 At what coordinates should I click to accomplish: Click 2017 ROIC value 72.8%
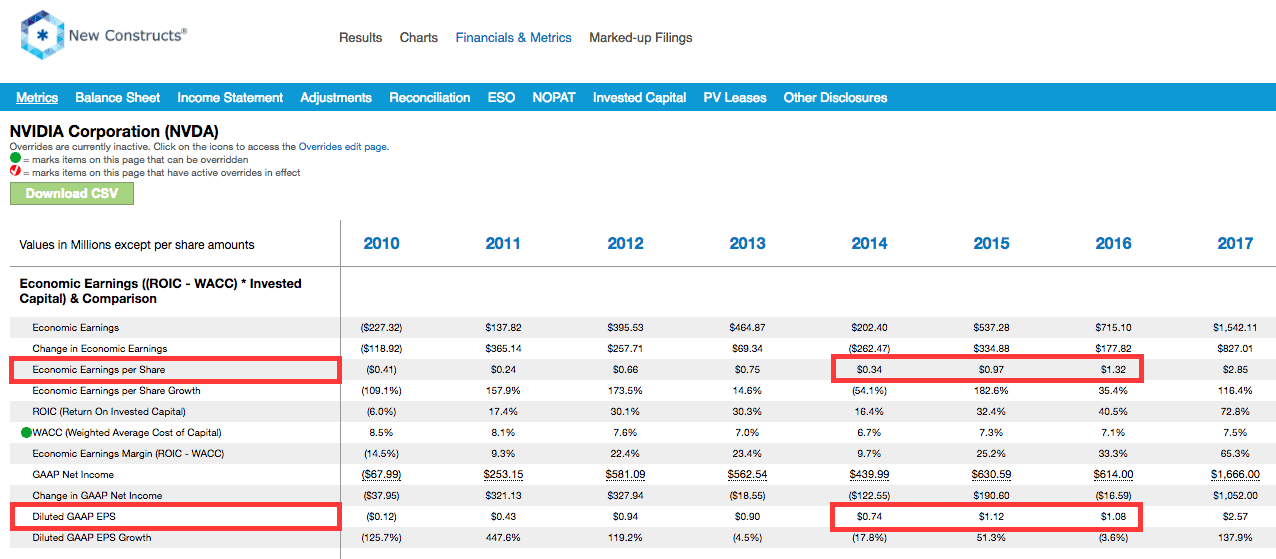coord(1235,412)
